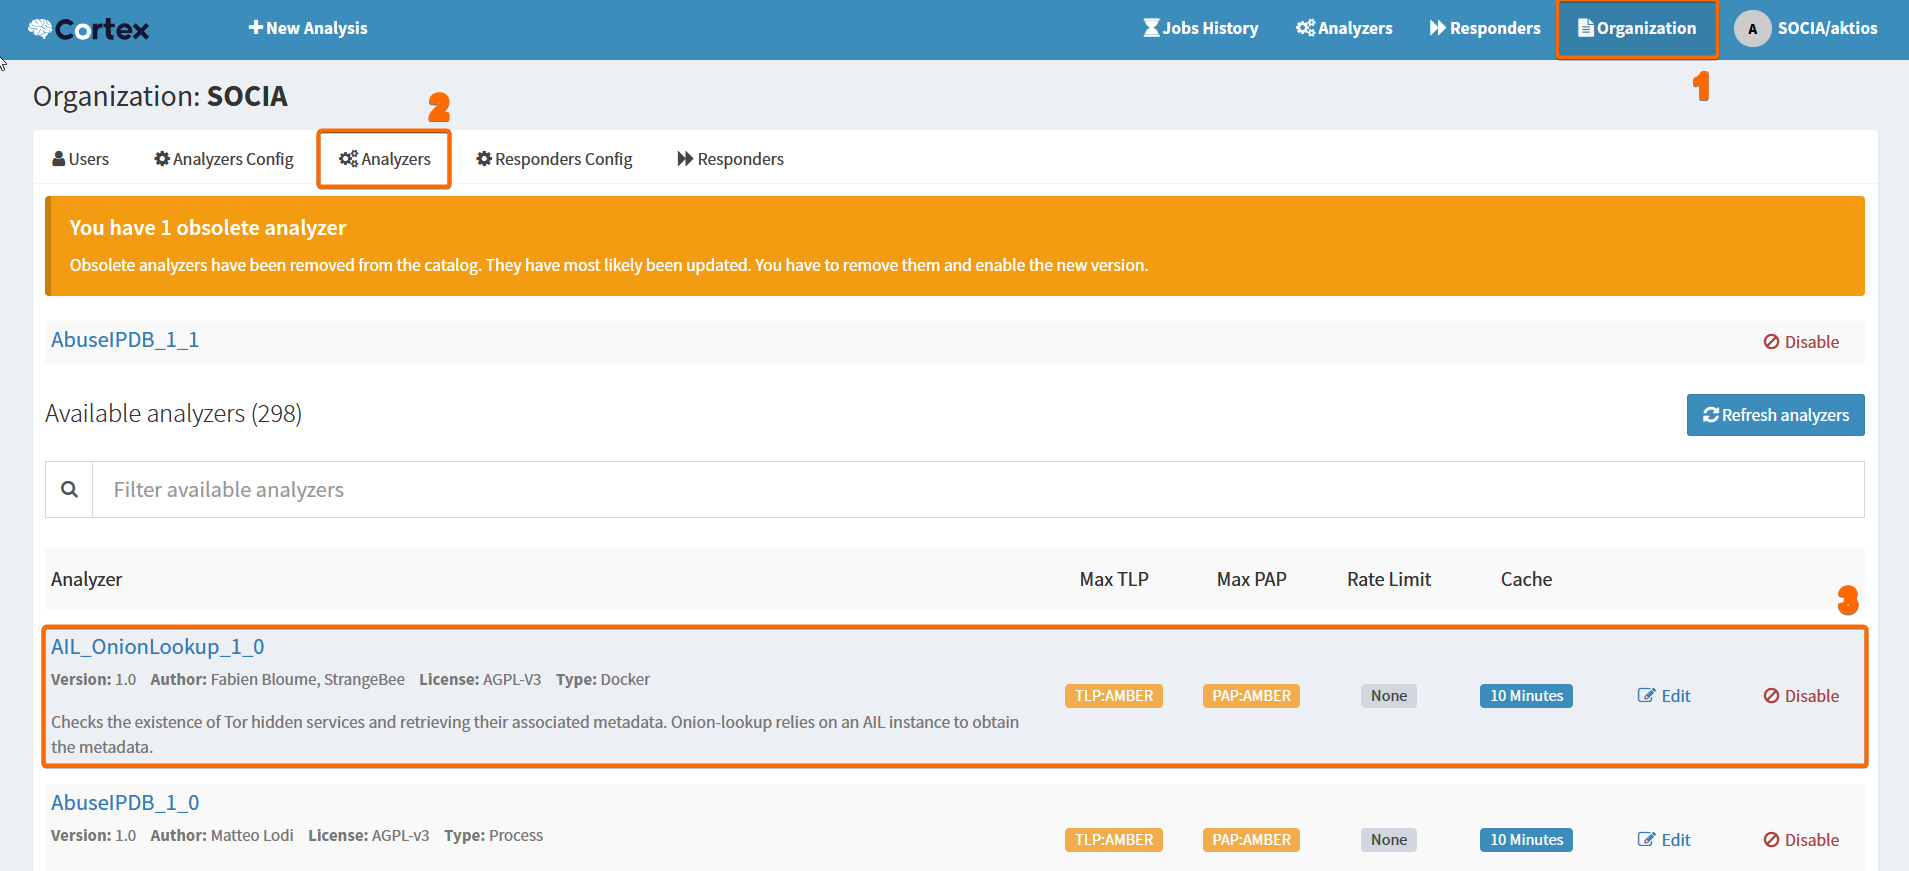Open Analyzers in top navigation bar
Viewport: 1909px width, 871px height.
click(x=1344, y=28)
